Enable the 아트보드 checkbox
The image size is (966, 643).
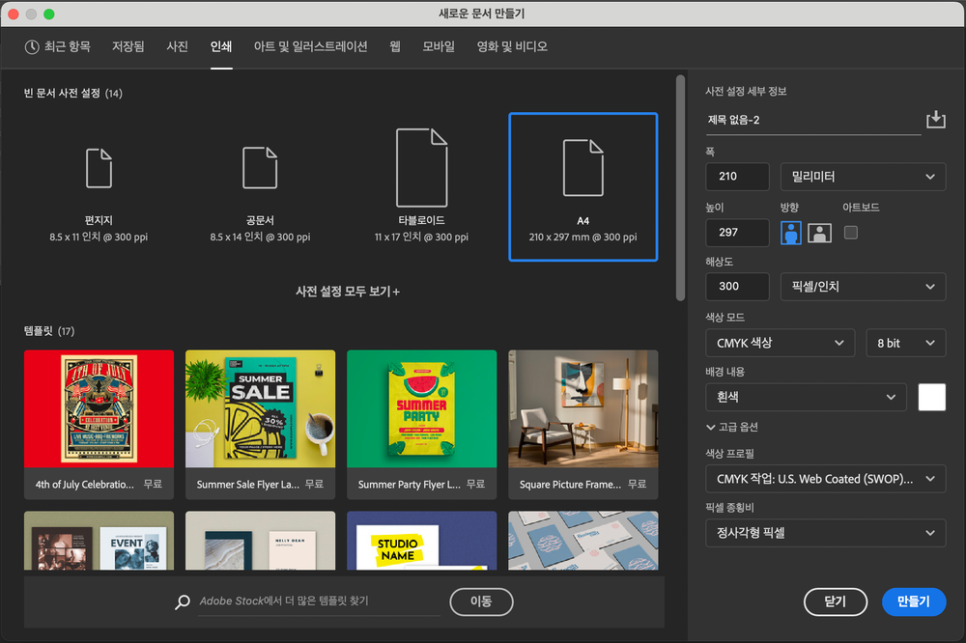click(851, 232)
